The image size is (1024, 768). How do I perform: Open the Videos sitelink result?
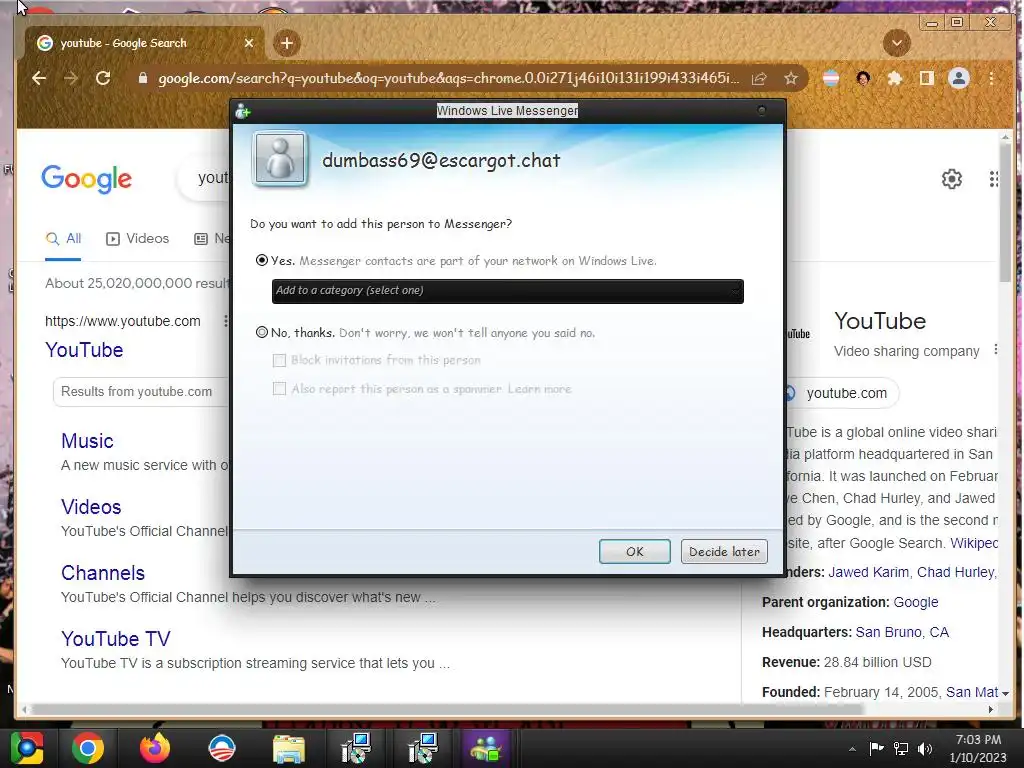(91, 507)
